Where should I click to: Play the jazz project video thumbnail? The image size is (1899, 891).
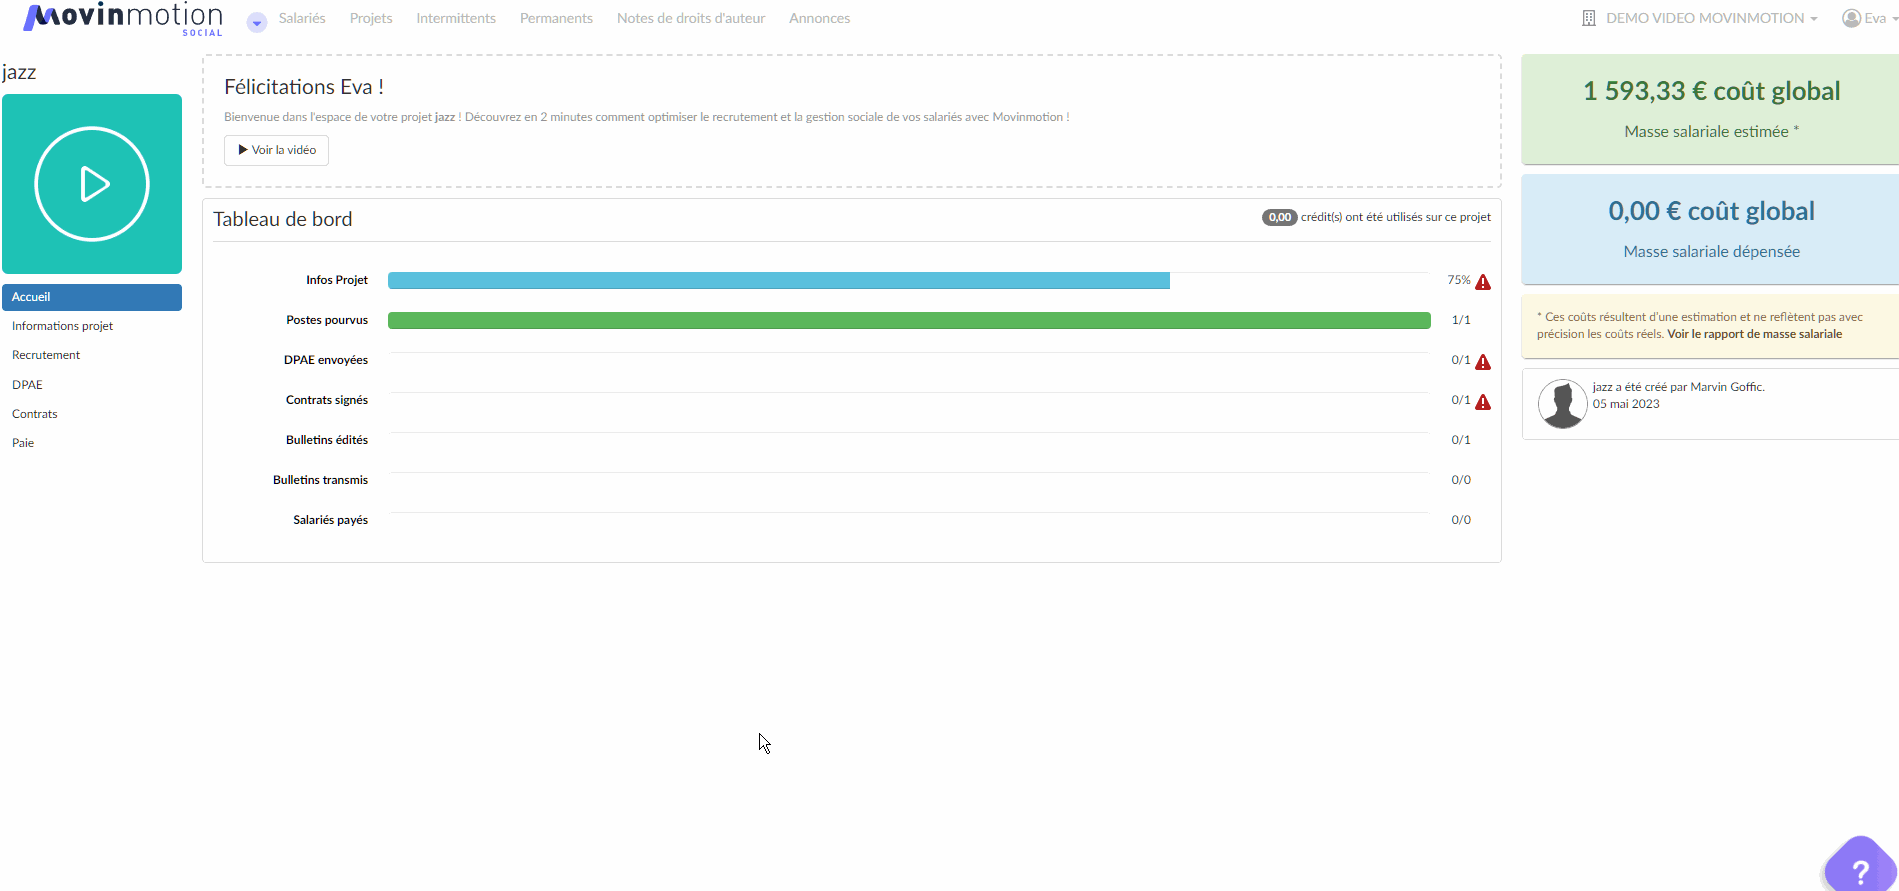point(92,184)
